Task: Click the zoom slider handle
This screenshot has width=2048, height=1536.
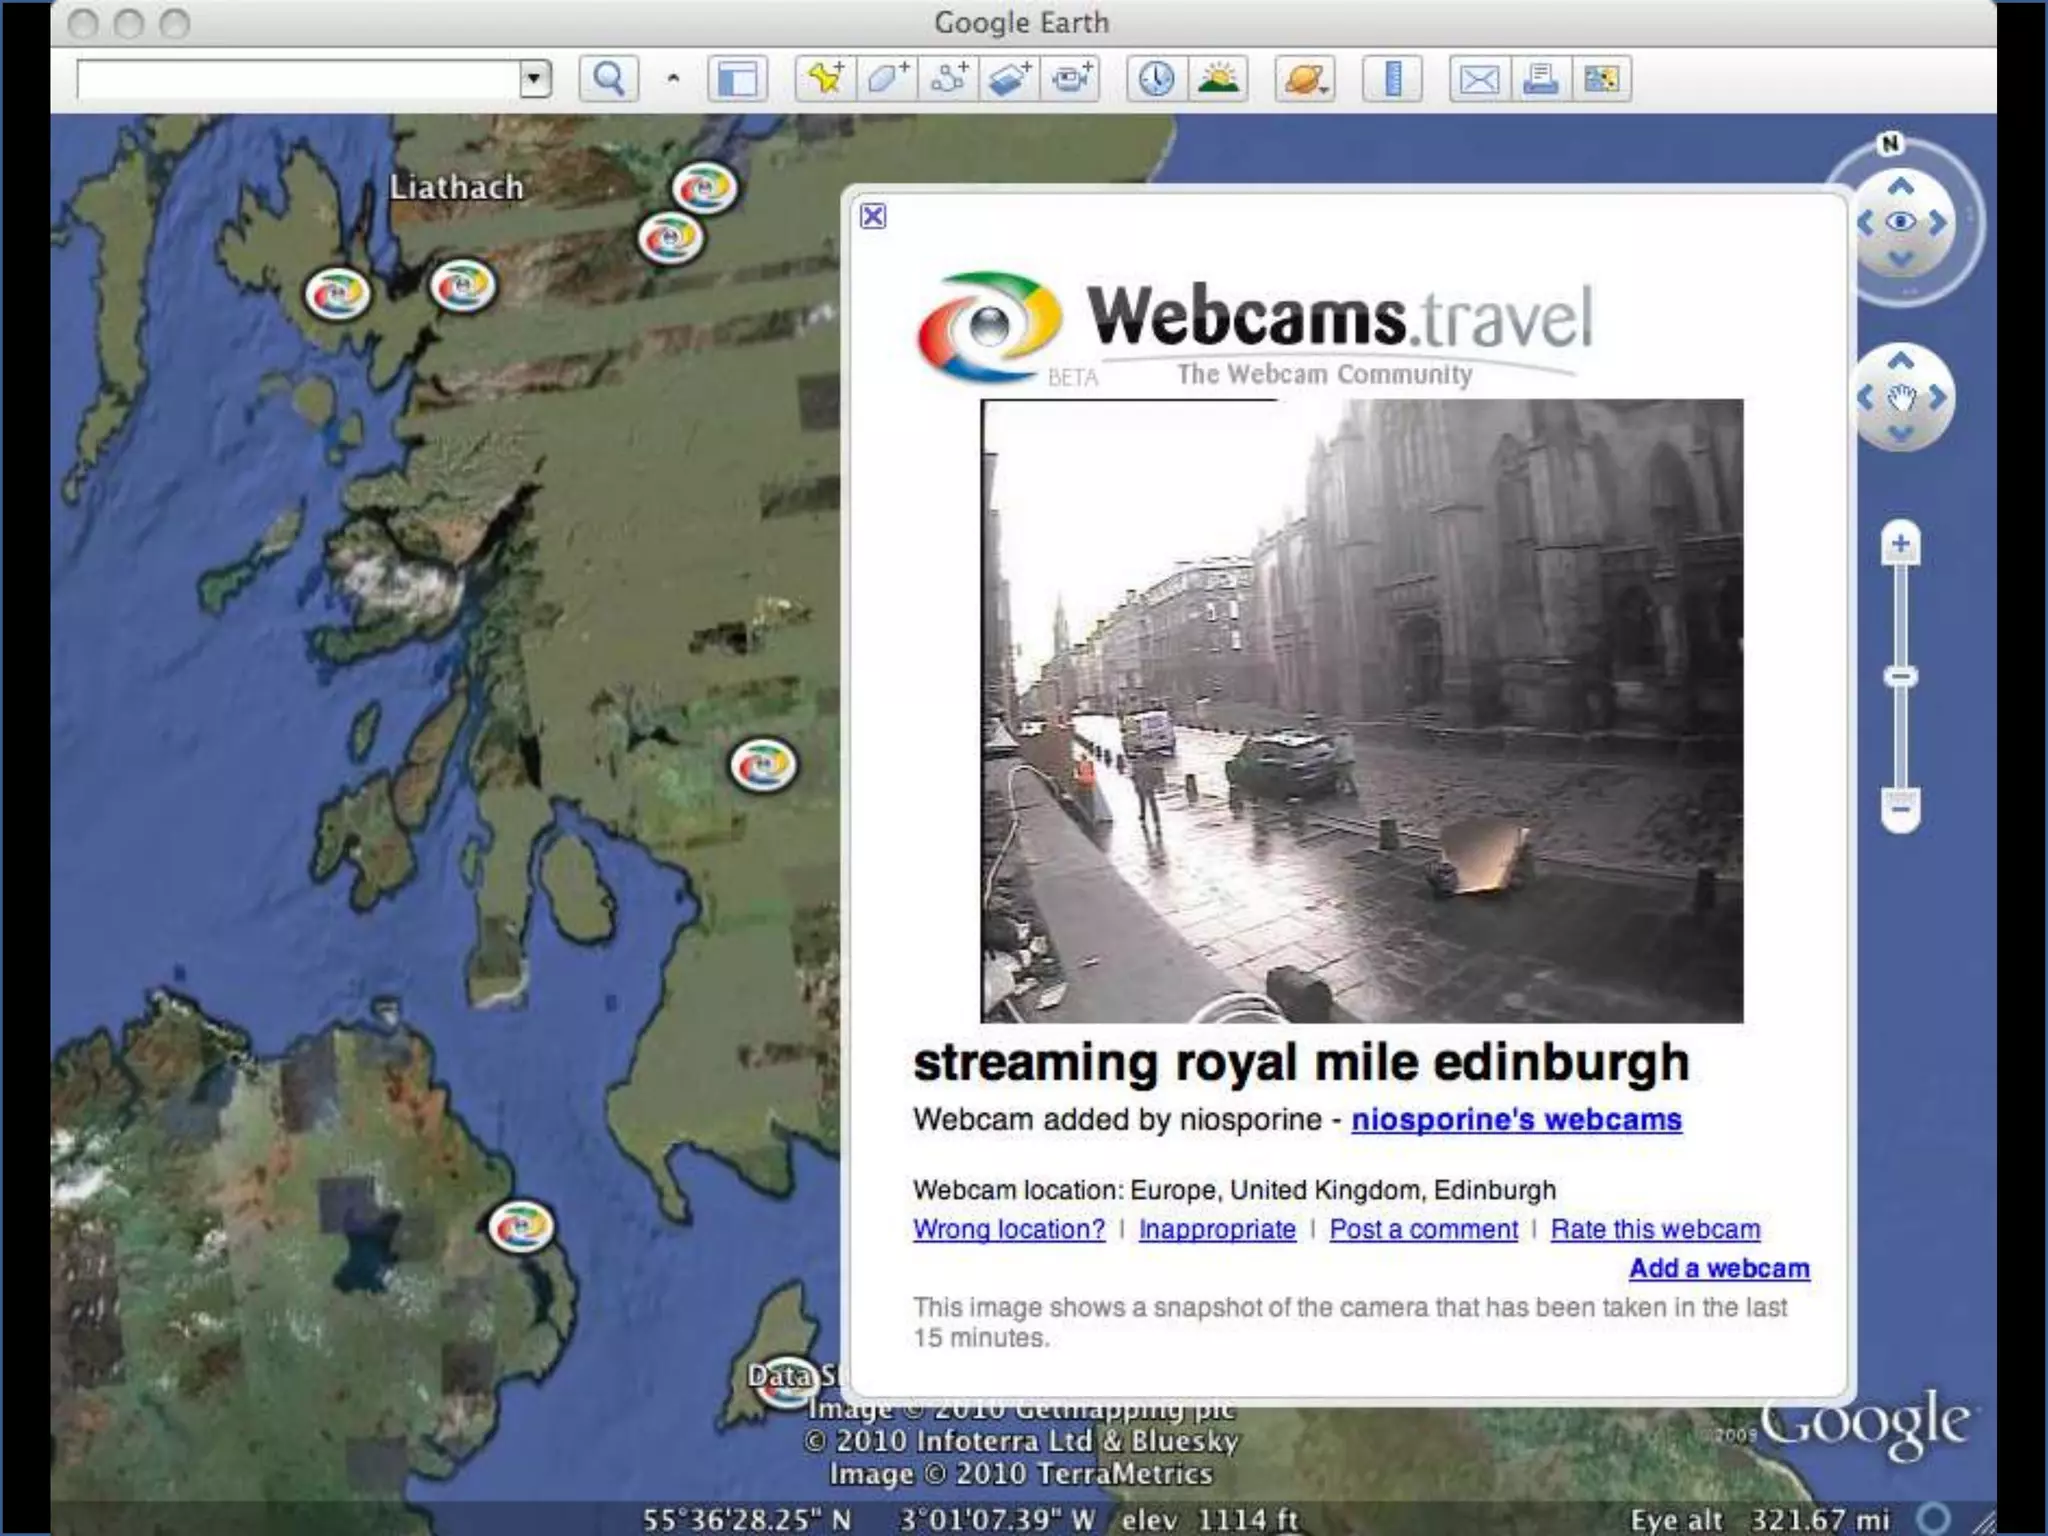Action: click(1900, 677)
